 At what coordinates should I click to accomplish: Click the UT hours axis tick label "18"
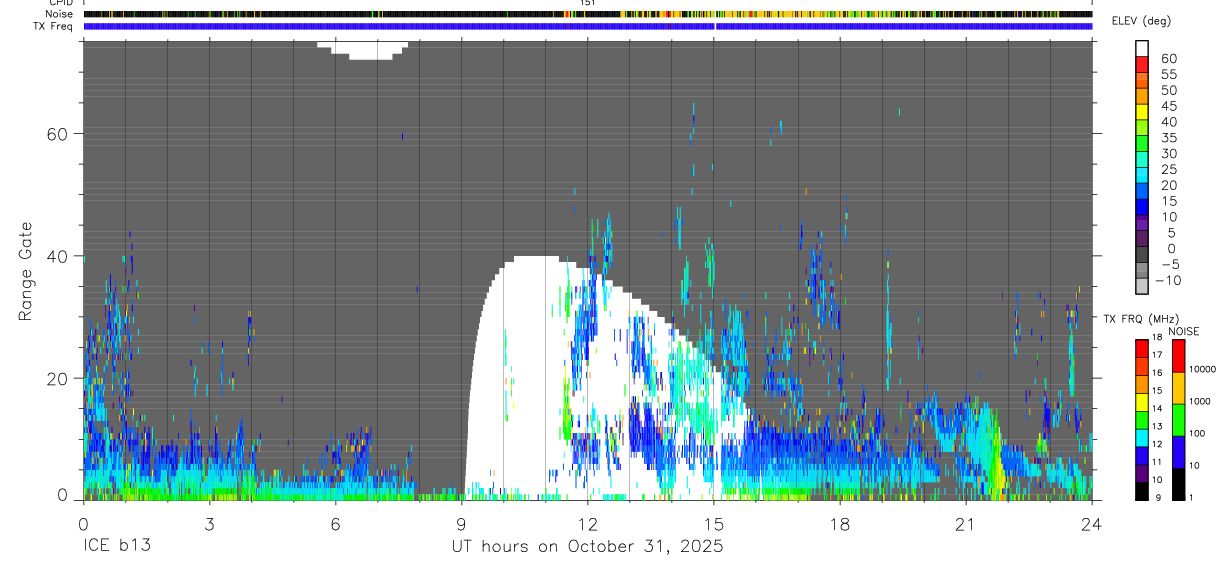840,525
